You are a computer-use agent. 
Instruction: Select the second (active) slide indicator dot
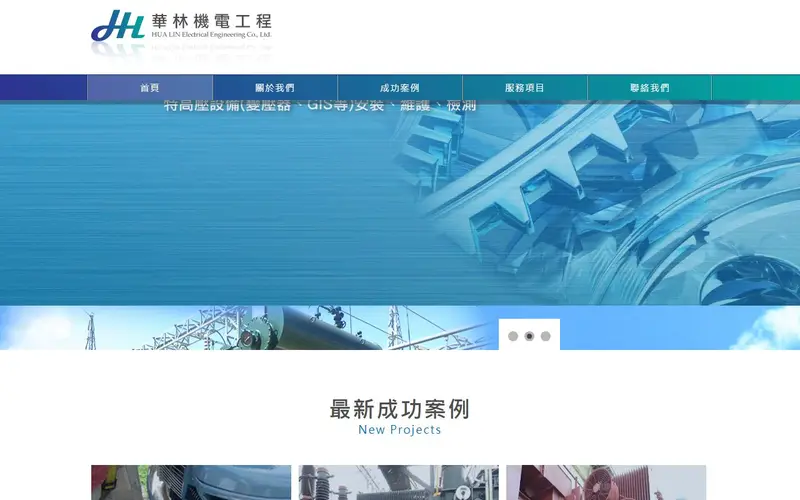530,336
